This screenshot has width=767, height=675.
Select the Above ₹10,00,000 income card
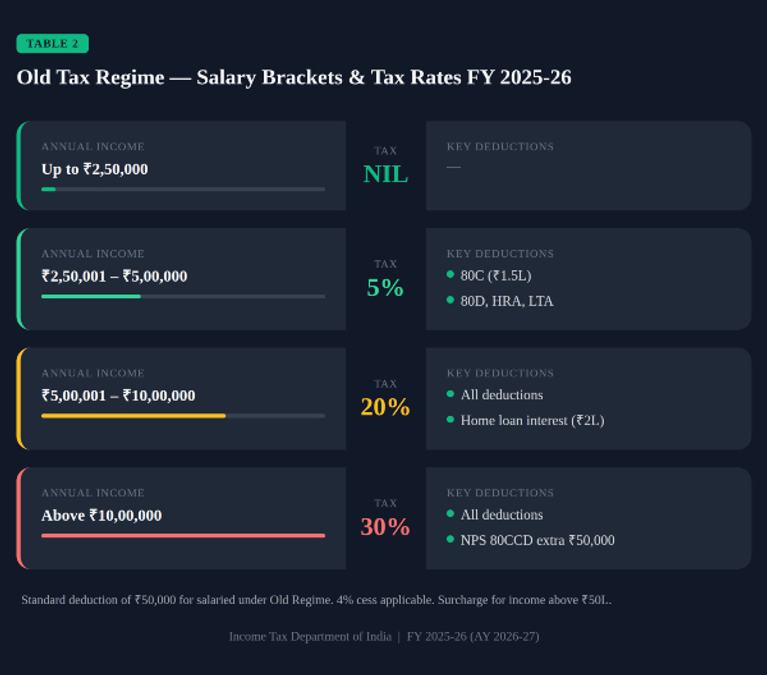(x=181, y=518)
